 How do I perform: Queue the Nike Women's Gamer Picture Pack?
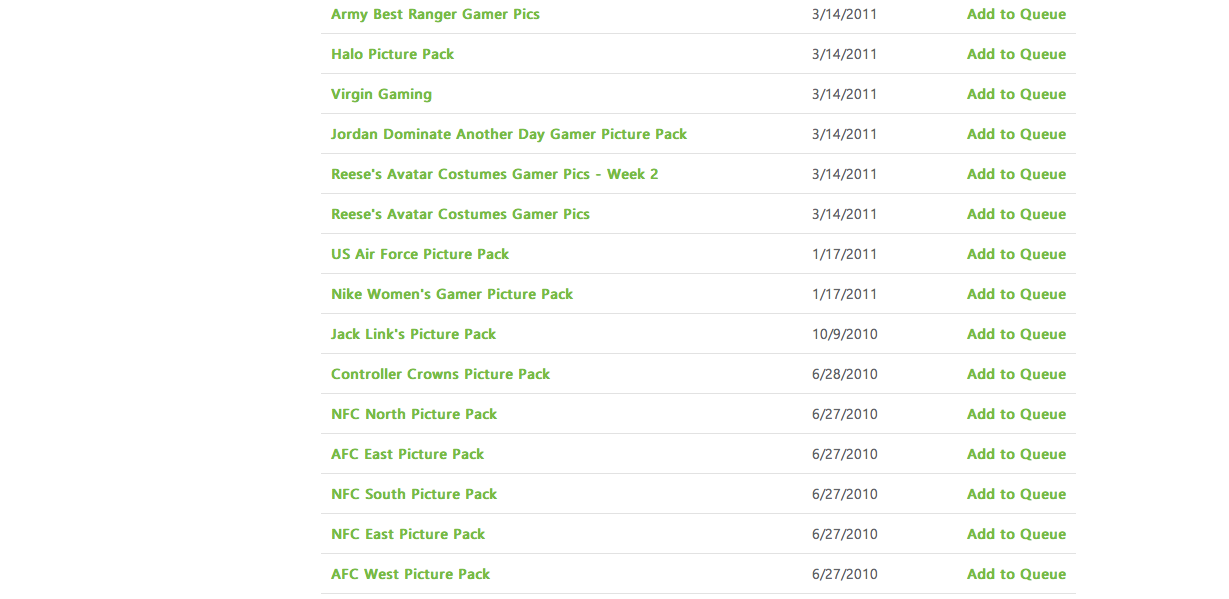coord(1016,294)
